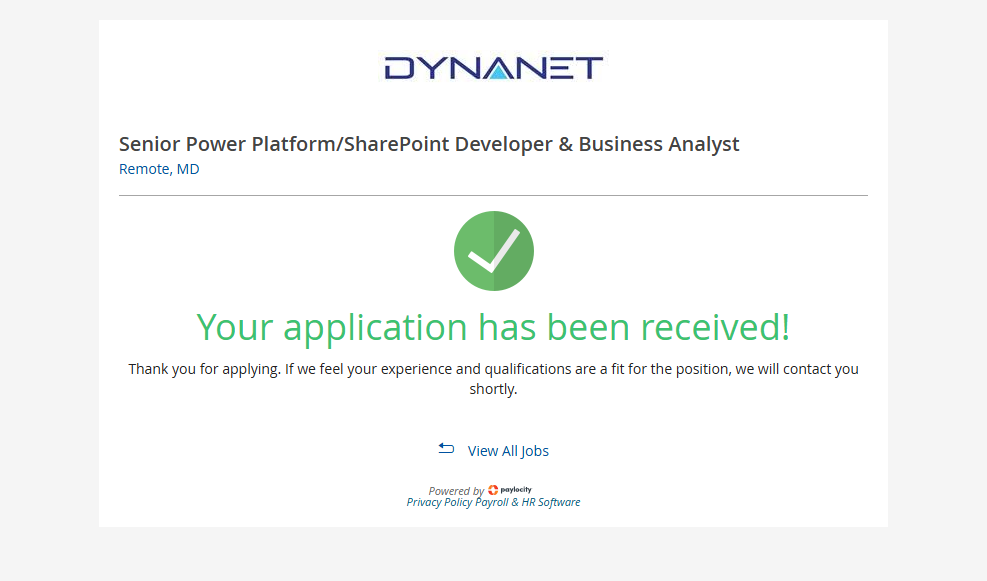Click the 'Powered by' footer text

456,491
